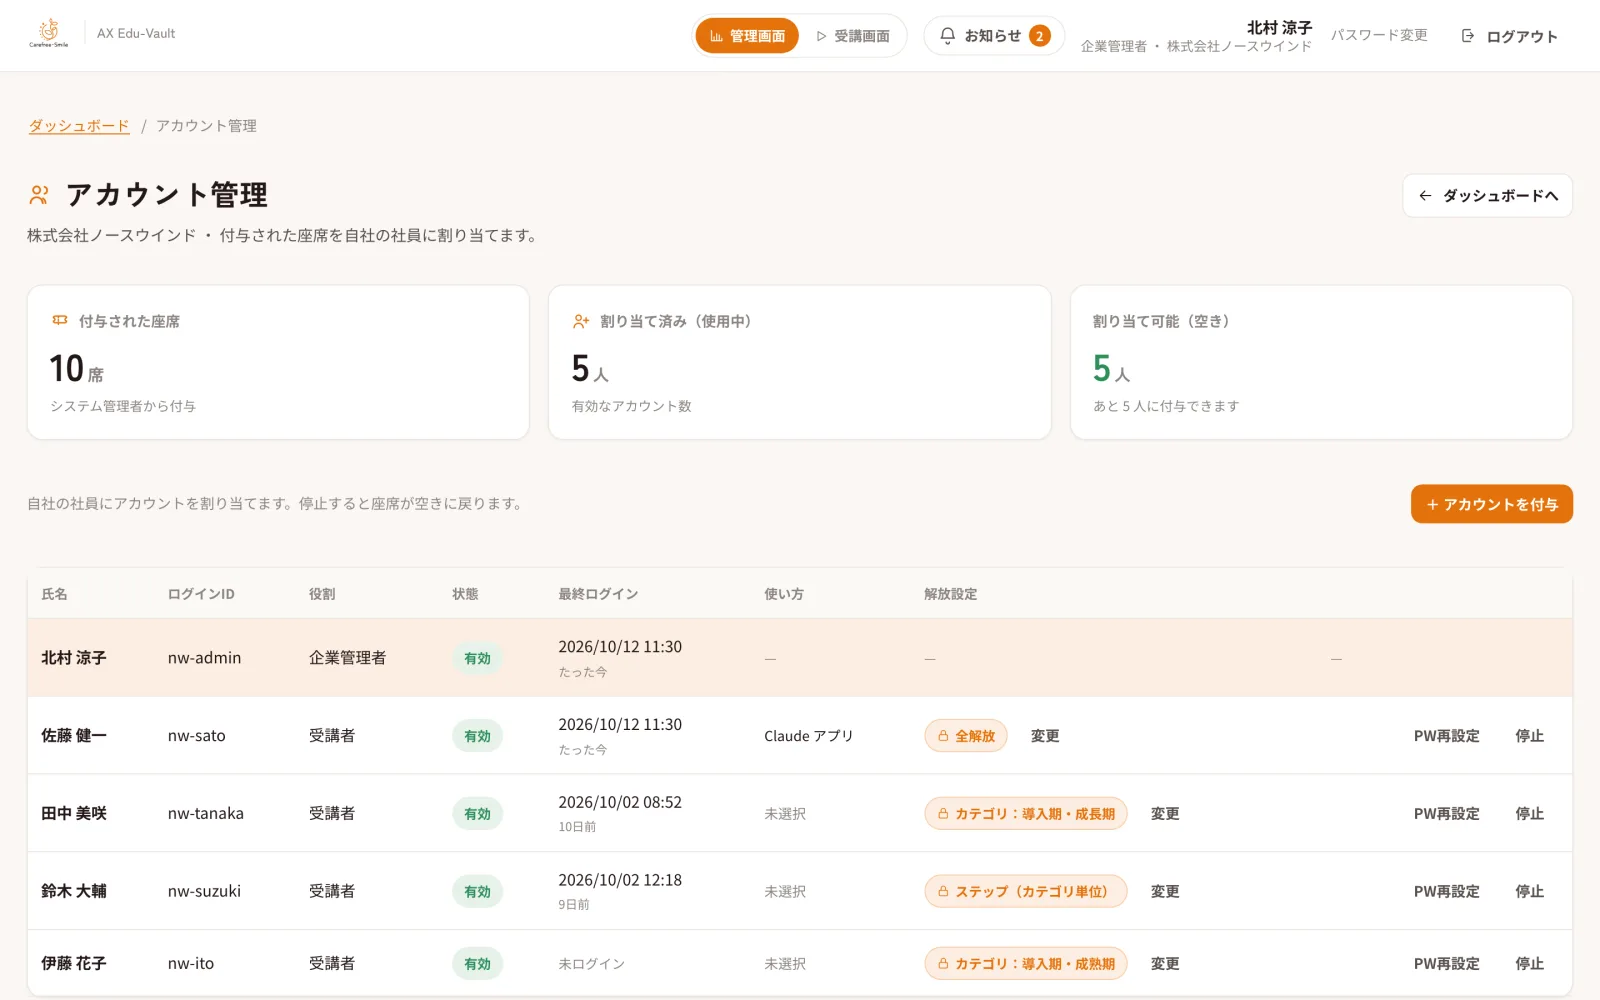Click the logout door icon
The width and height of the screenshot is (1600, 1000).
pyautogui.click(x=1467, y=36)
